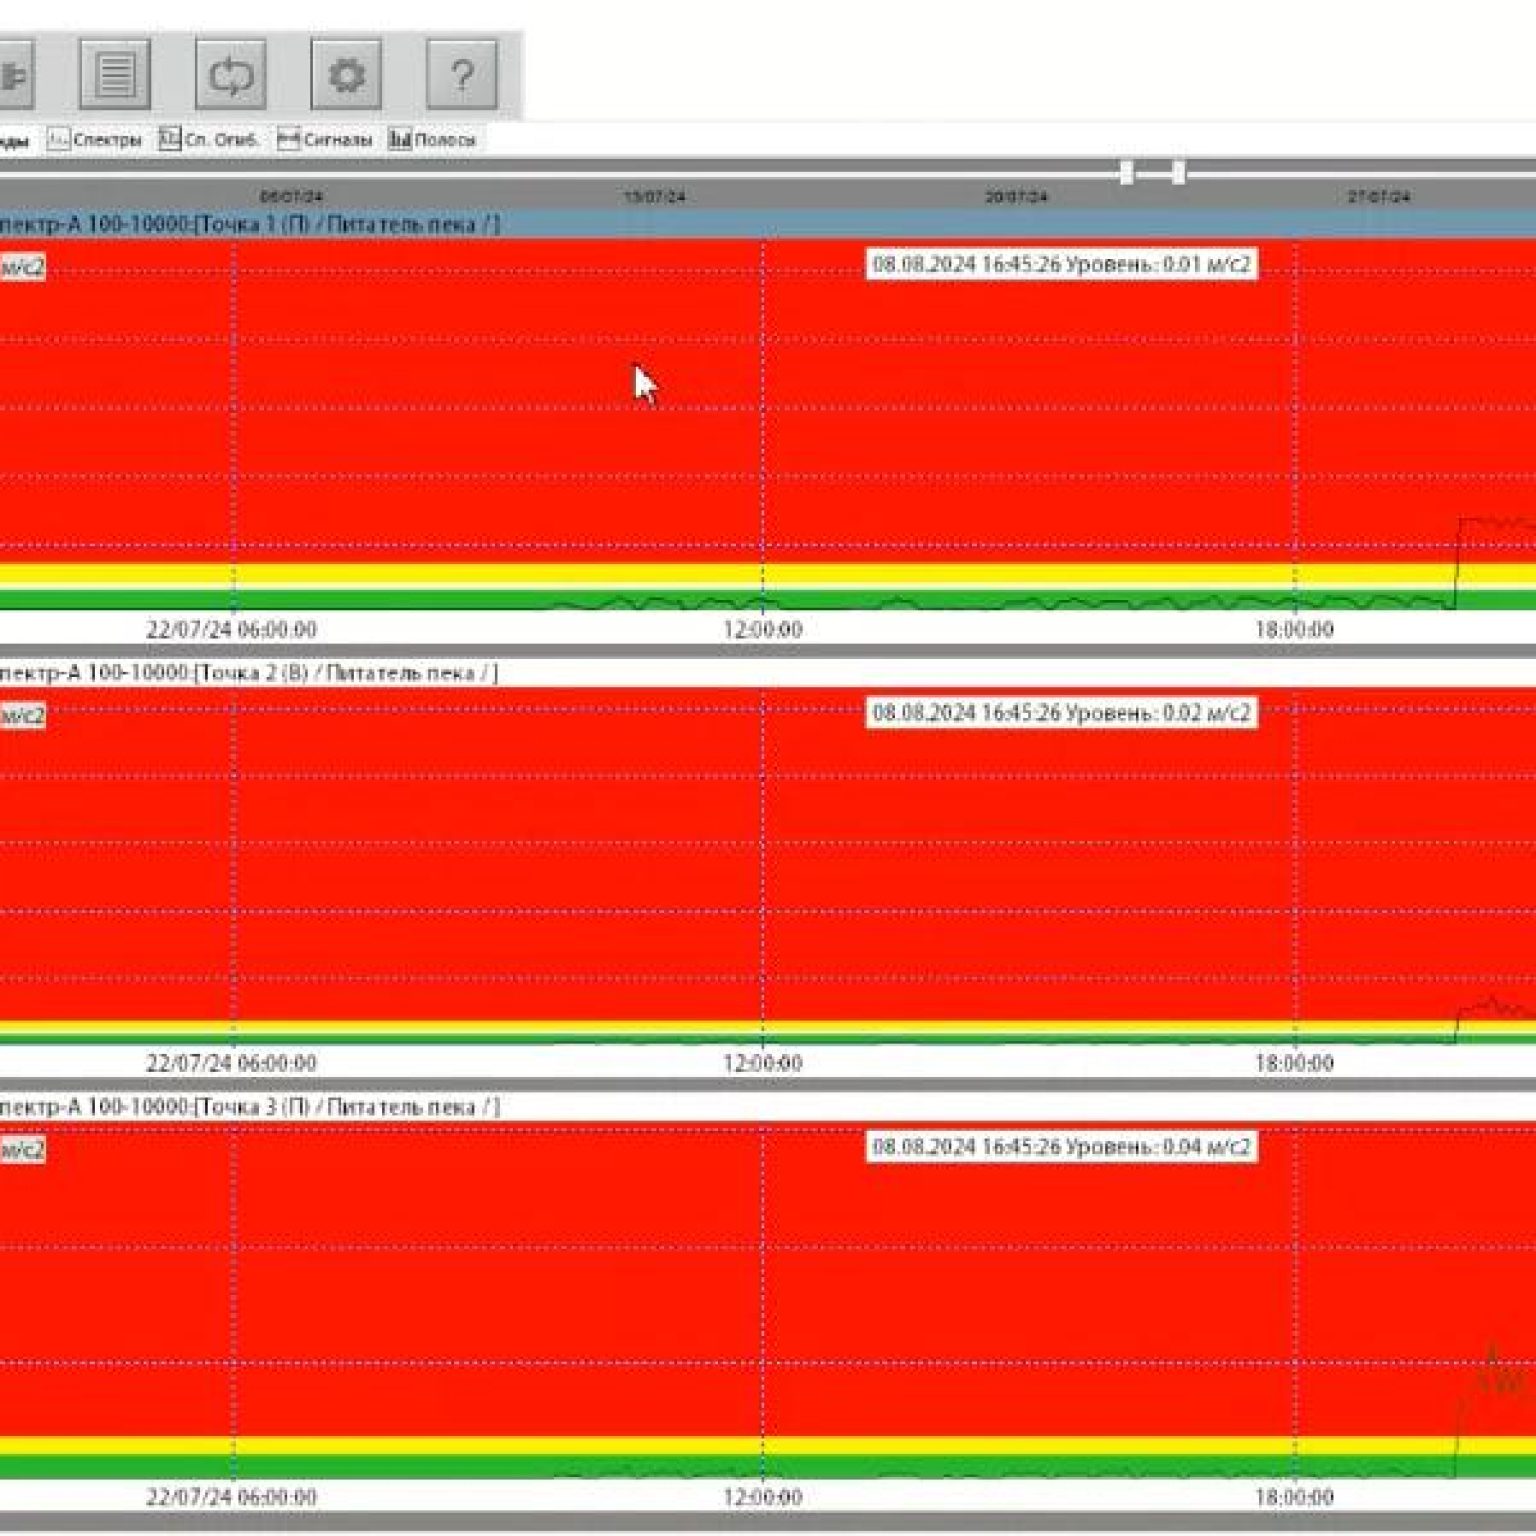Switch to the Полосы view tab
Screen dimensions: 1536x1536
coord(433,140)
